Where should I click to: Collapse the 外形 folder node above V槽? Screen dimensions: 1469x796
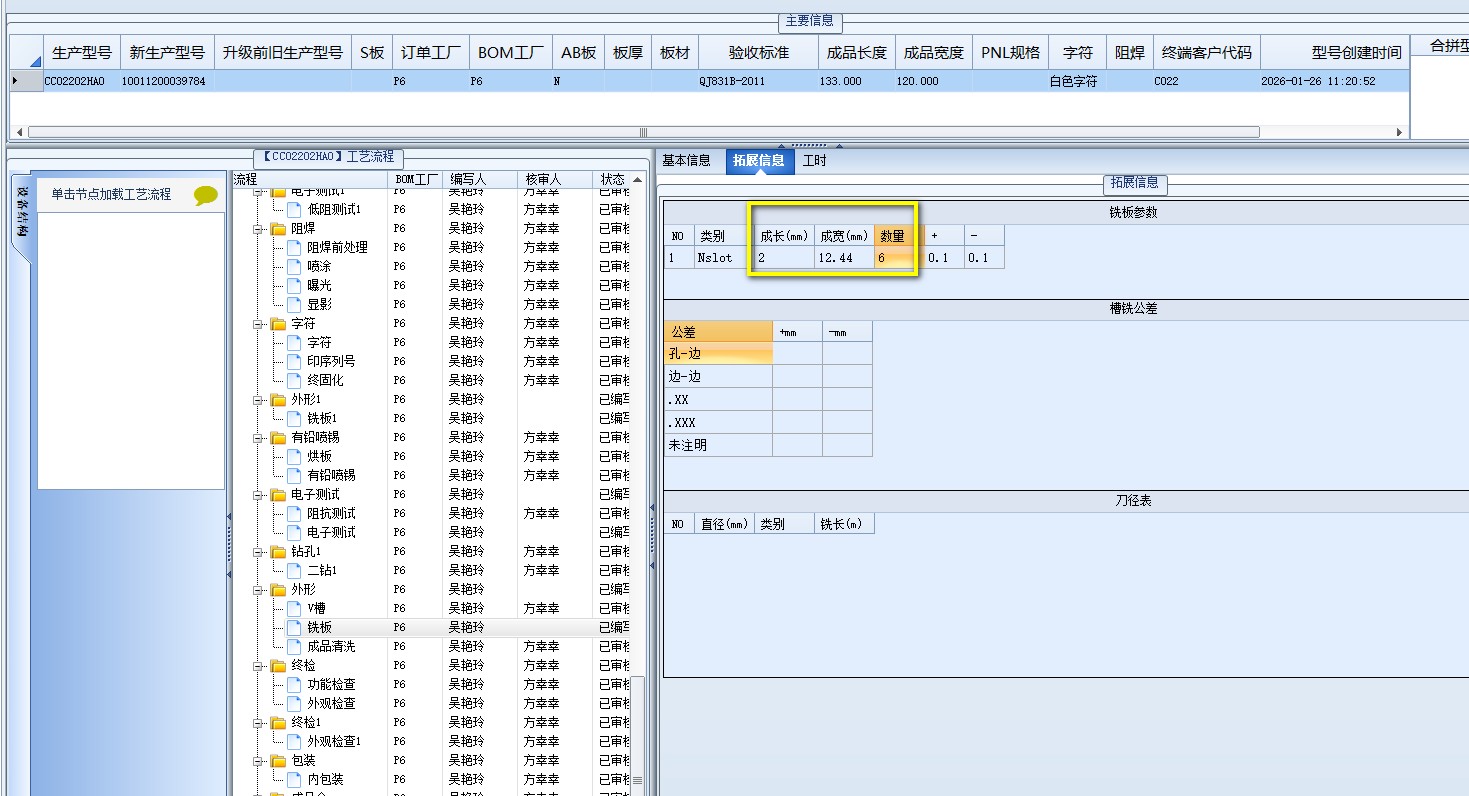[x=258, y=590]
